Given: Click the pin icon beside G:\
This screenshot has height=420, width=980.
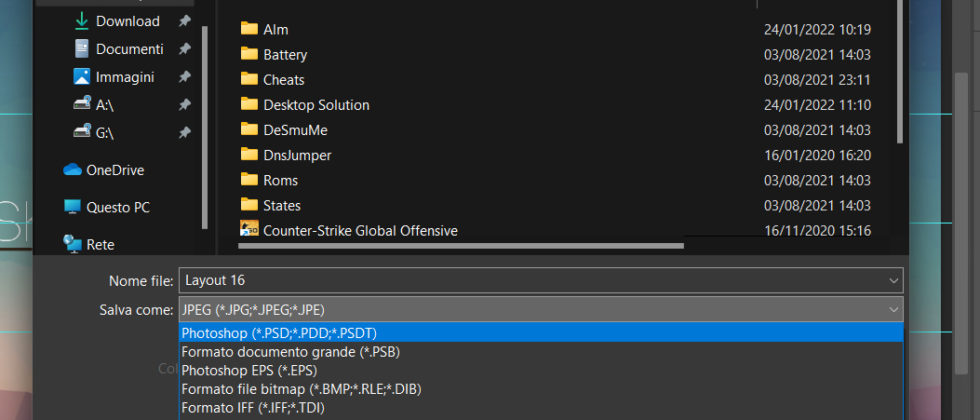Looking at the screenshot, I should coord(184,133).
